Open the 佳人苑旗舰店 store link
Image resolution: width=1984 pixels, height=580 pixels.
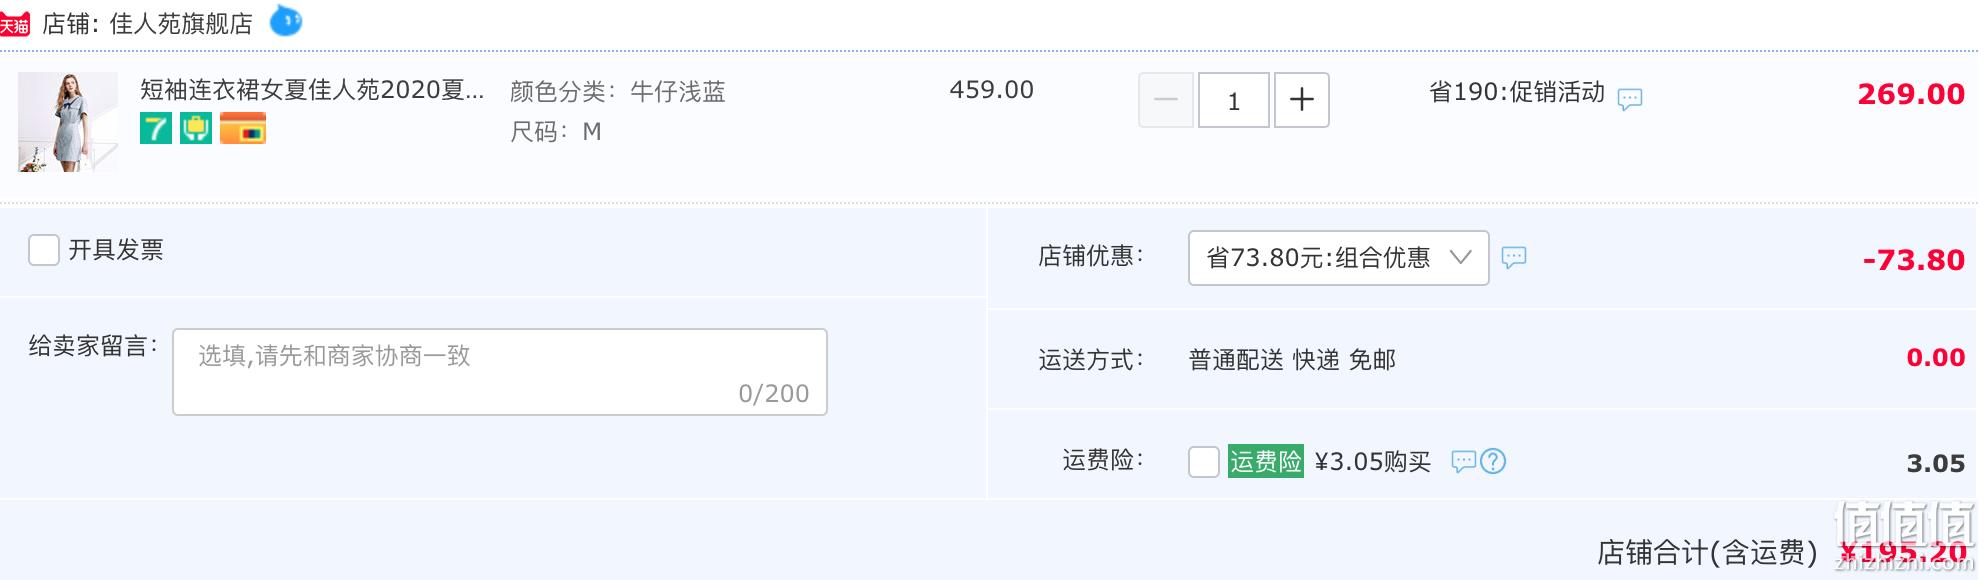point(180,24)
